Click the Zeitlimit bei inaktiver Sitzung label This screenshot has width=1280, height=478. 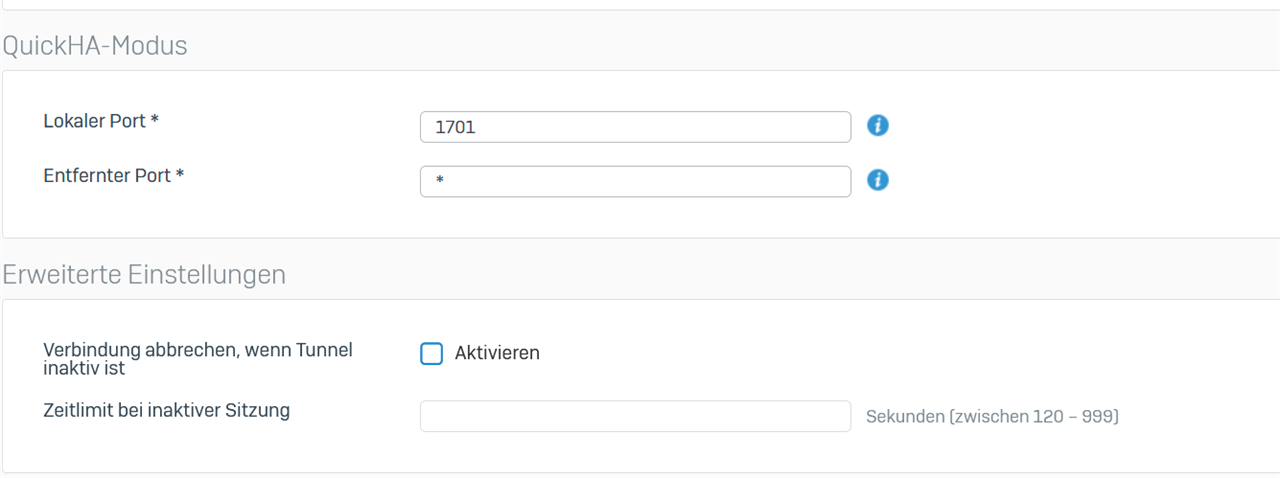coord(167,410)
